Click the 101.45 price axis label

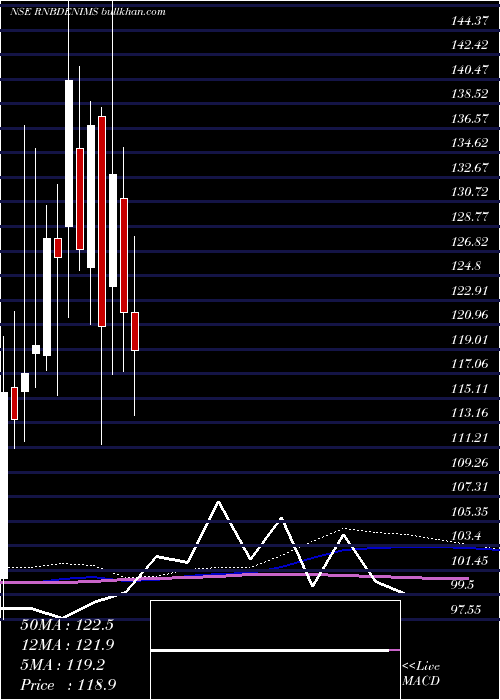coord(471,561)
